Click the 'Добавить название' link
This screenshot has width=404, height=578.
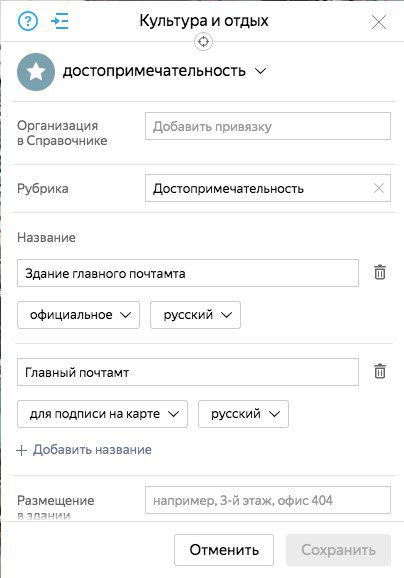click(92, 450)
